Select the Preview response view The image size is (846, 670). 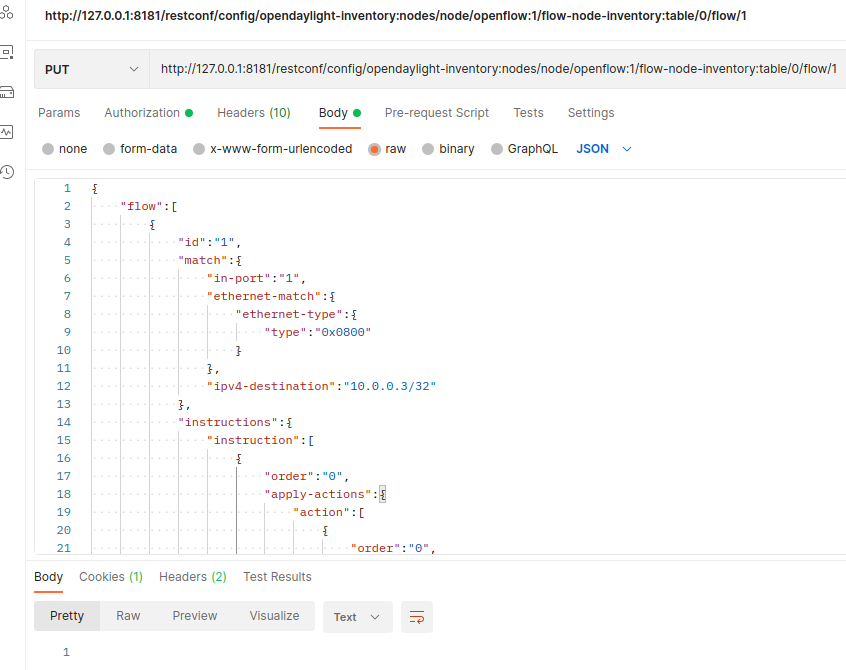tap(195, 616)
